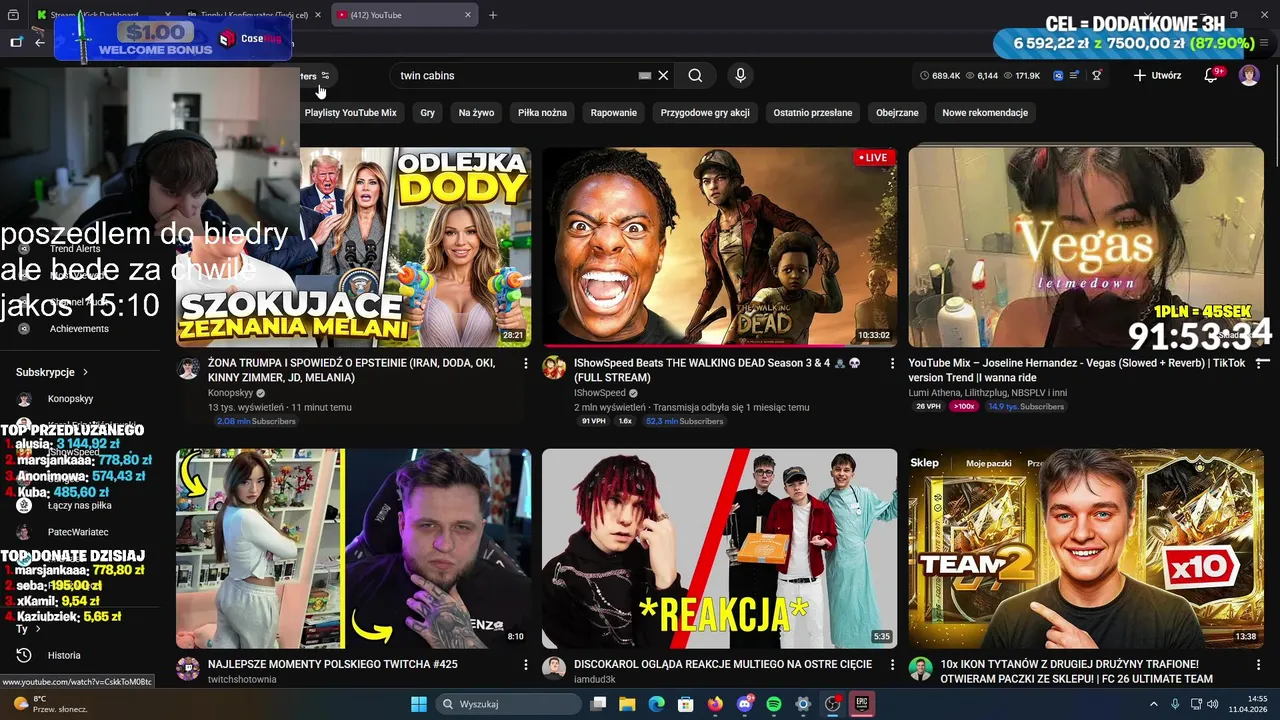Viewport: 1280px width, 720px height.
Task: Open OBS Studio from the taskbar
Action: click(x=832, y=704)
